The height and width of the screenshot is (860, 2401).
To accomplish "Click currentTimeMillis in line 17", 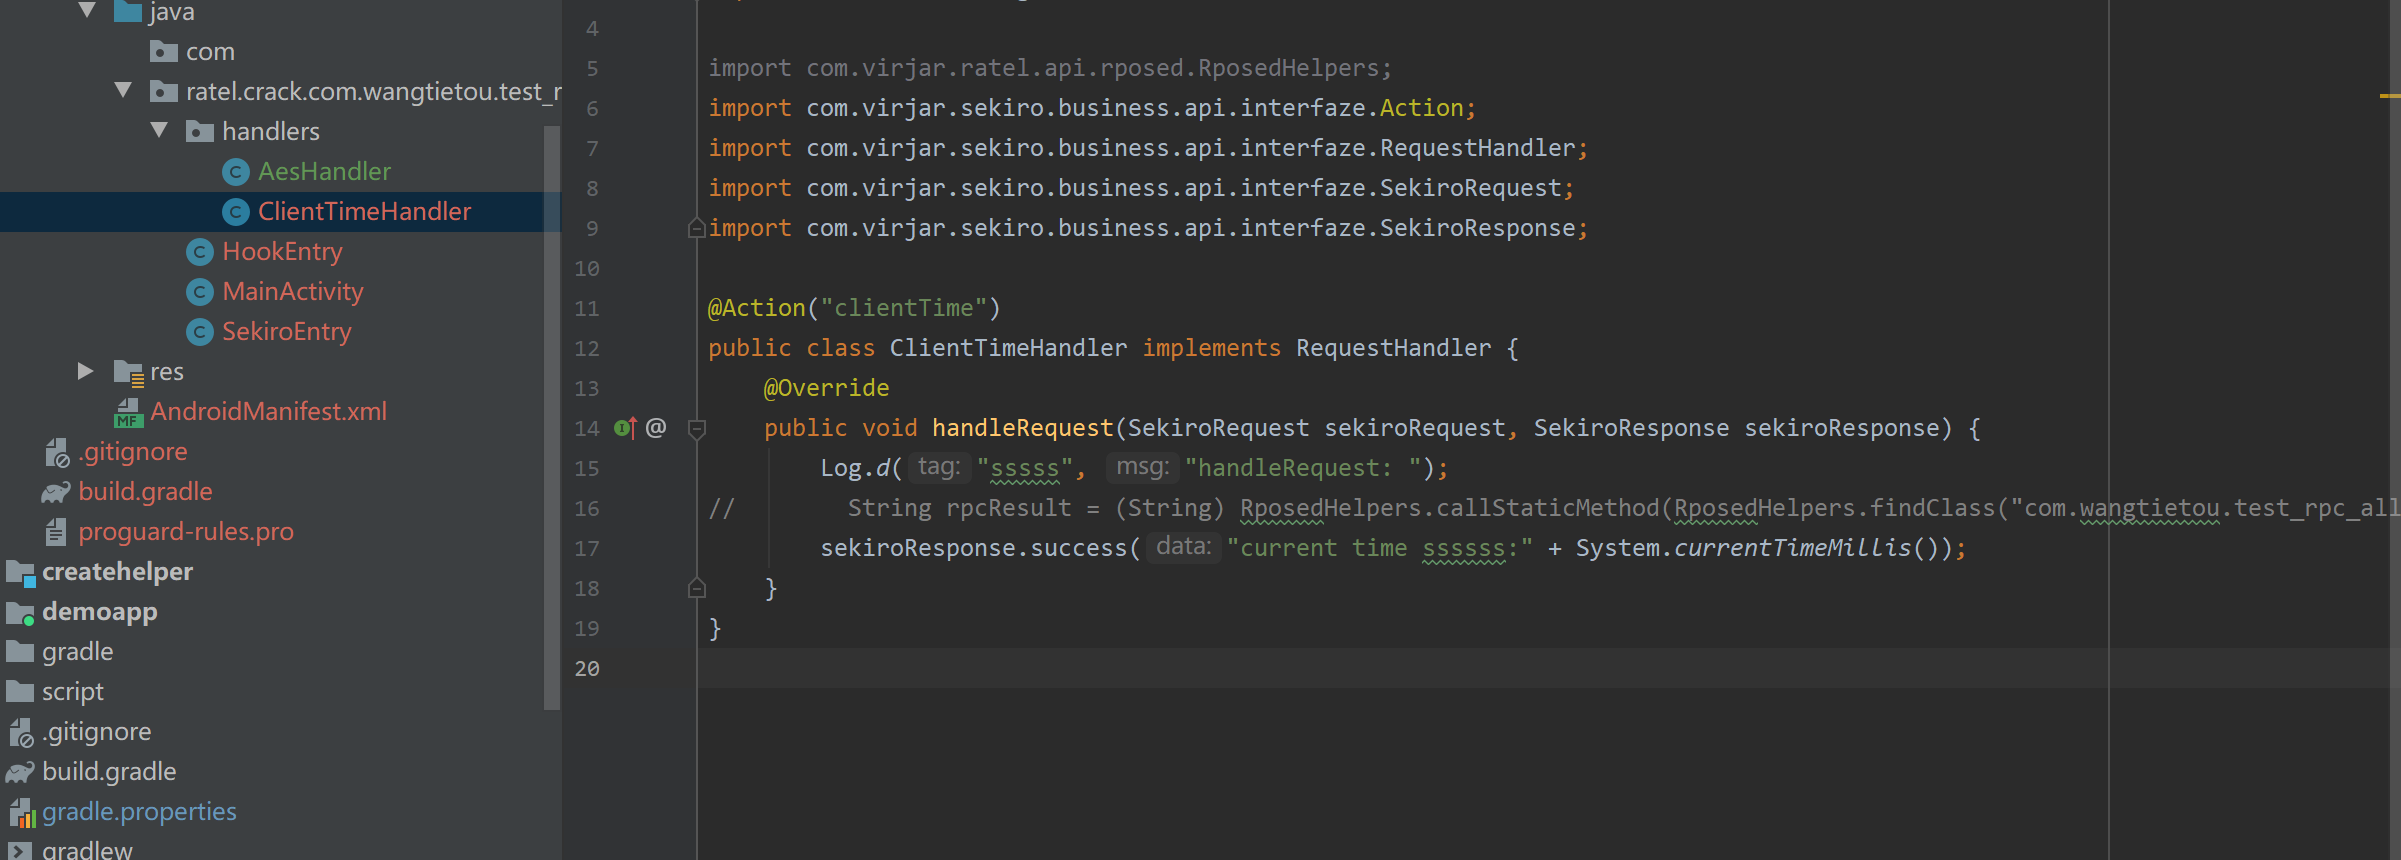I will 1792,548.
